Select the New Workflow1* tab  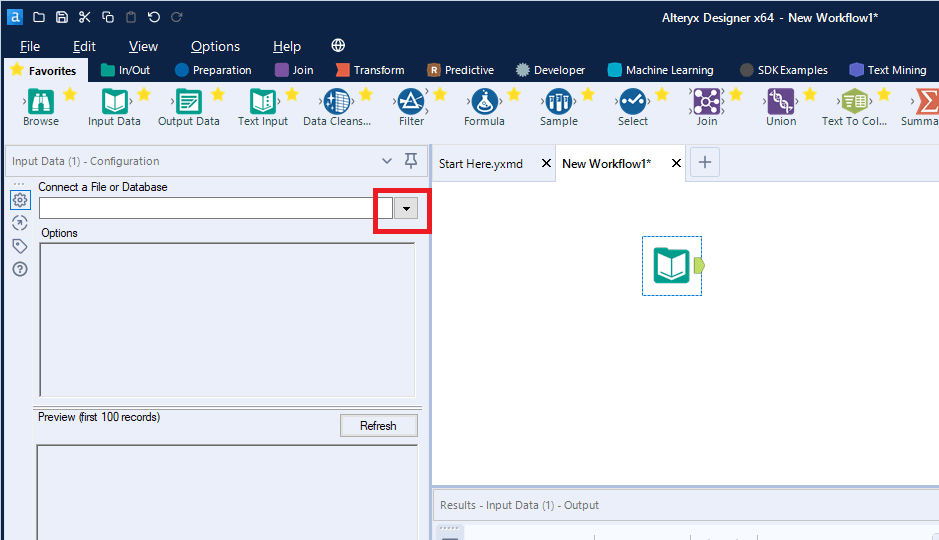point(606,163)
